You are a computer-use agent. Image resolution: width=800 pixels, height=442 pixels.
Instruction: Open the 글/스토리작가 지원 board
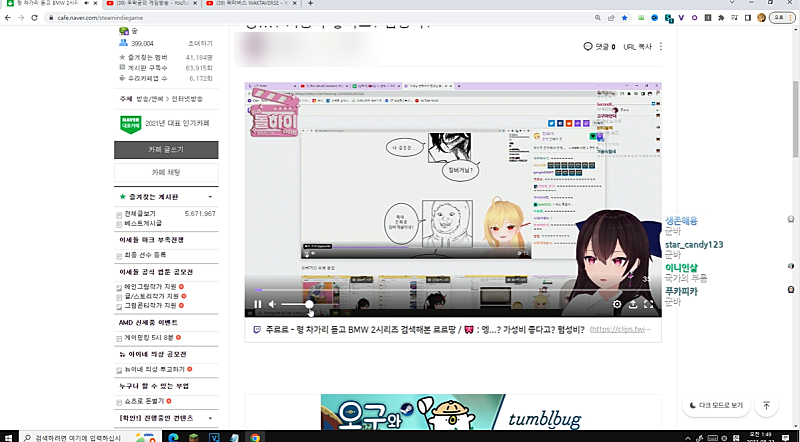(152, 296)
